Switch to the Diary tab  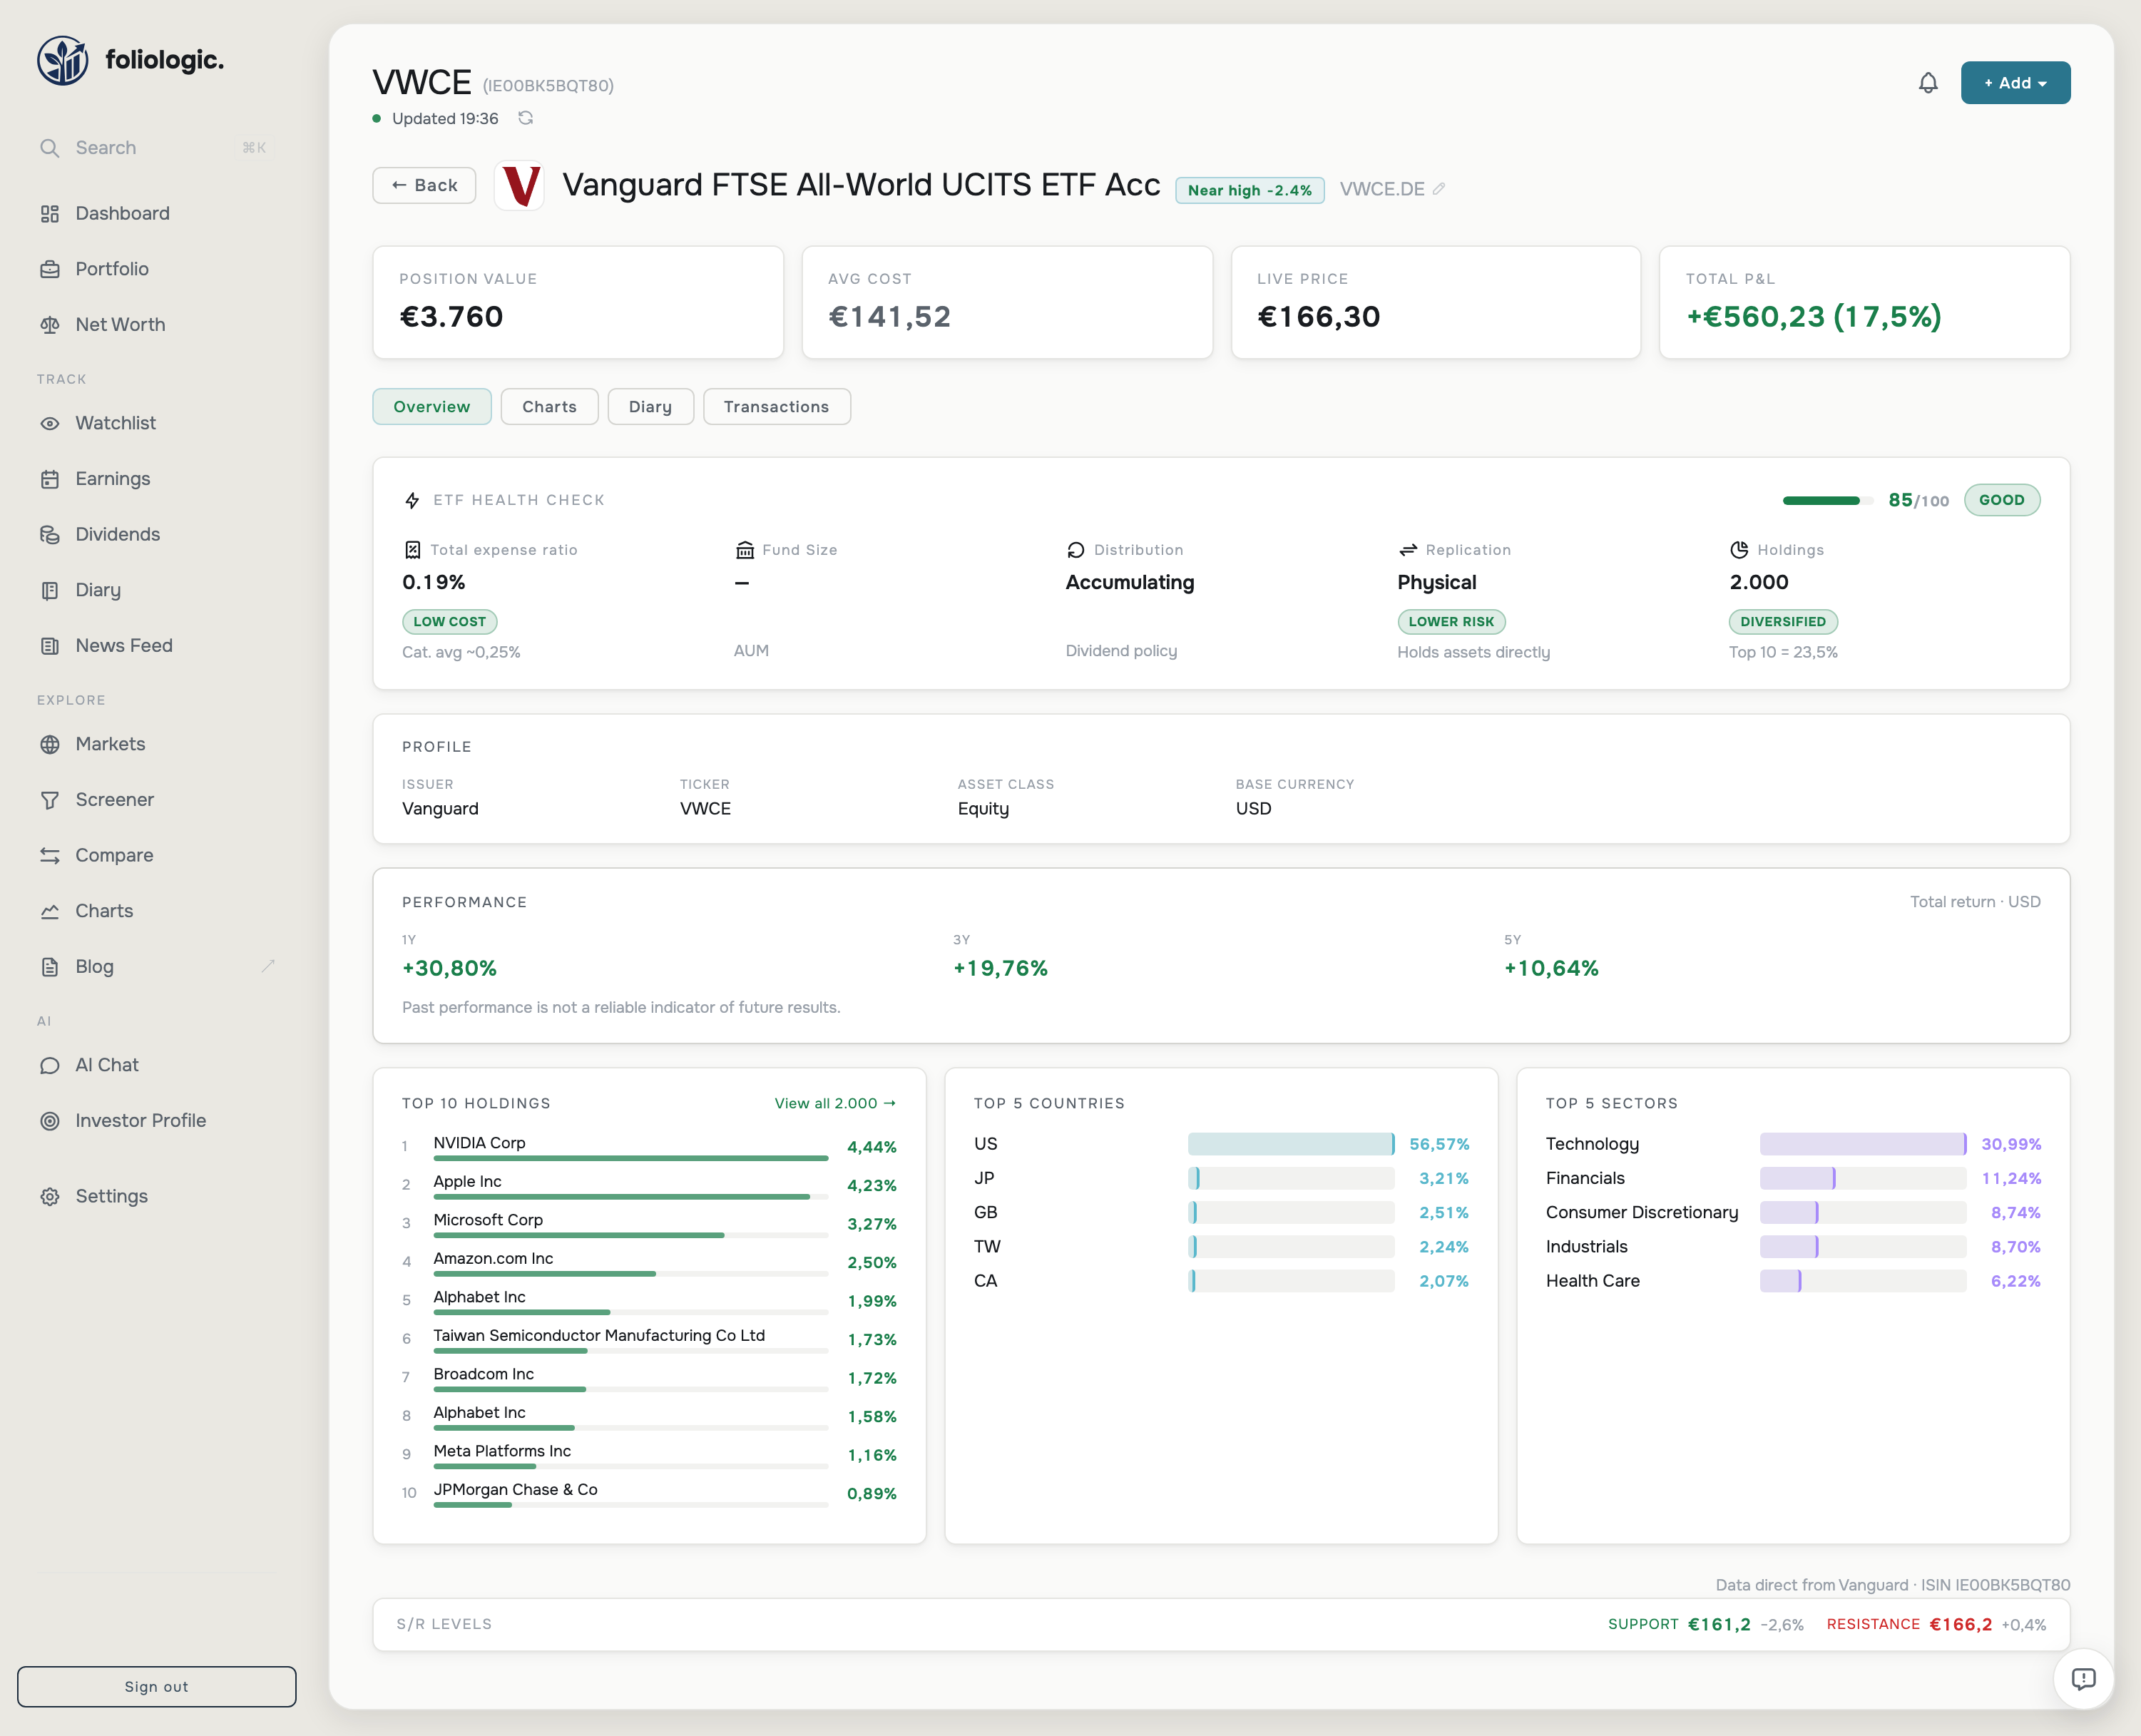(x=650, y=407)
